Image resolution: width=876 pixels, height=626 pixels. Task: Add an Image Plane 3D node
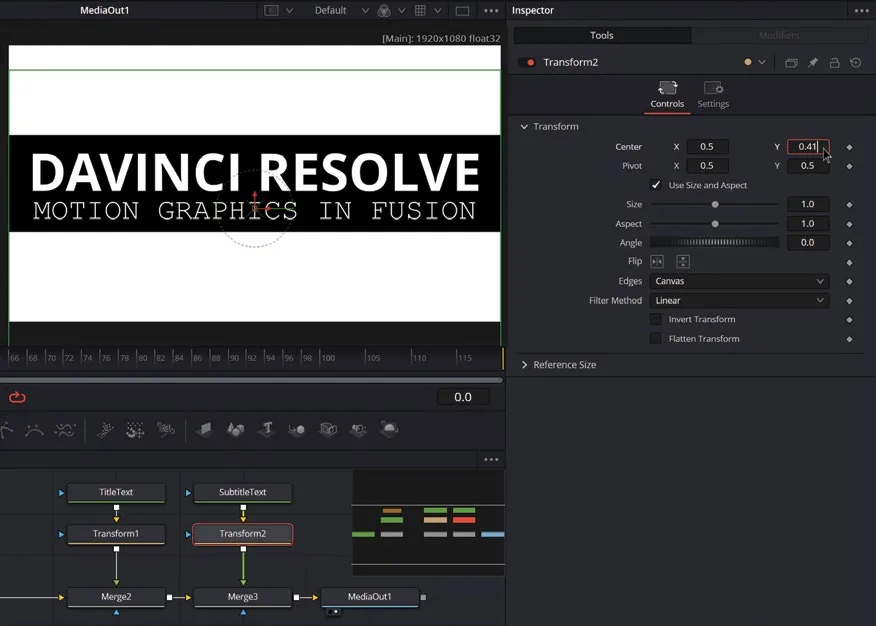click(x=204, y=429)
